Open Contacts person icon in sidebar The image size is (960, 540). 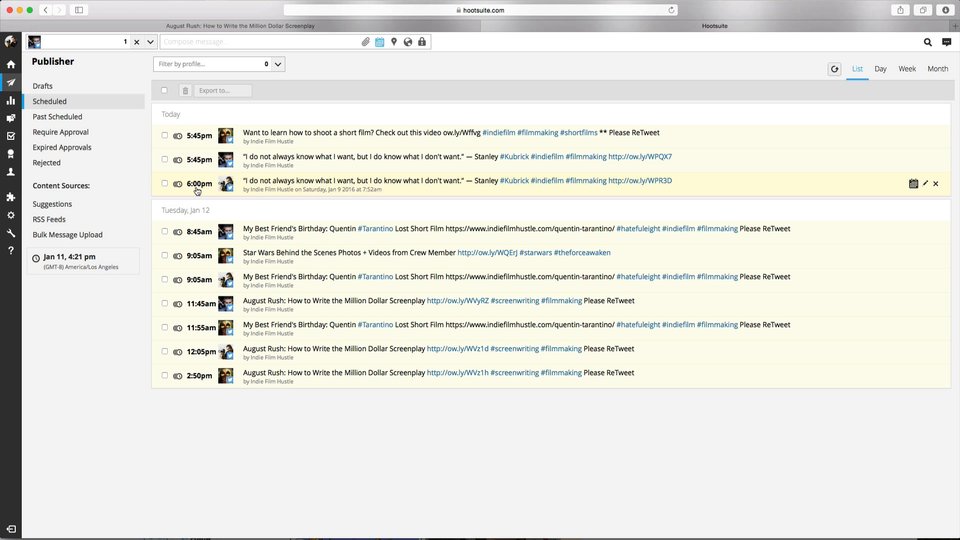pyautogui.click(x=10, y=172)
